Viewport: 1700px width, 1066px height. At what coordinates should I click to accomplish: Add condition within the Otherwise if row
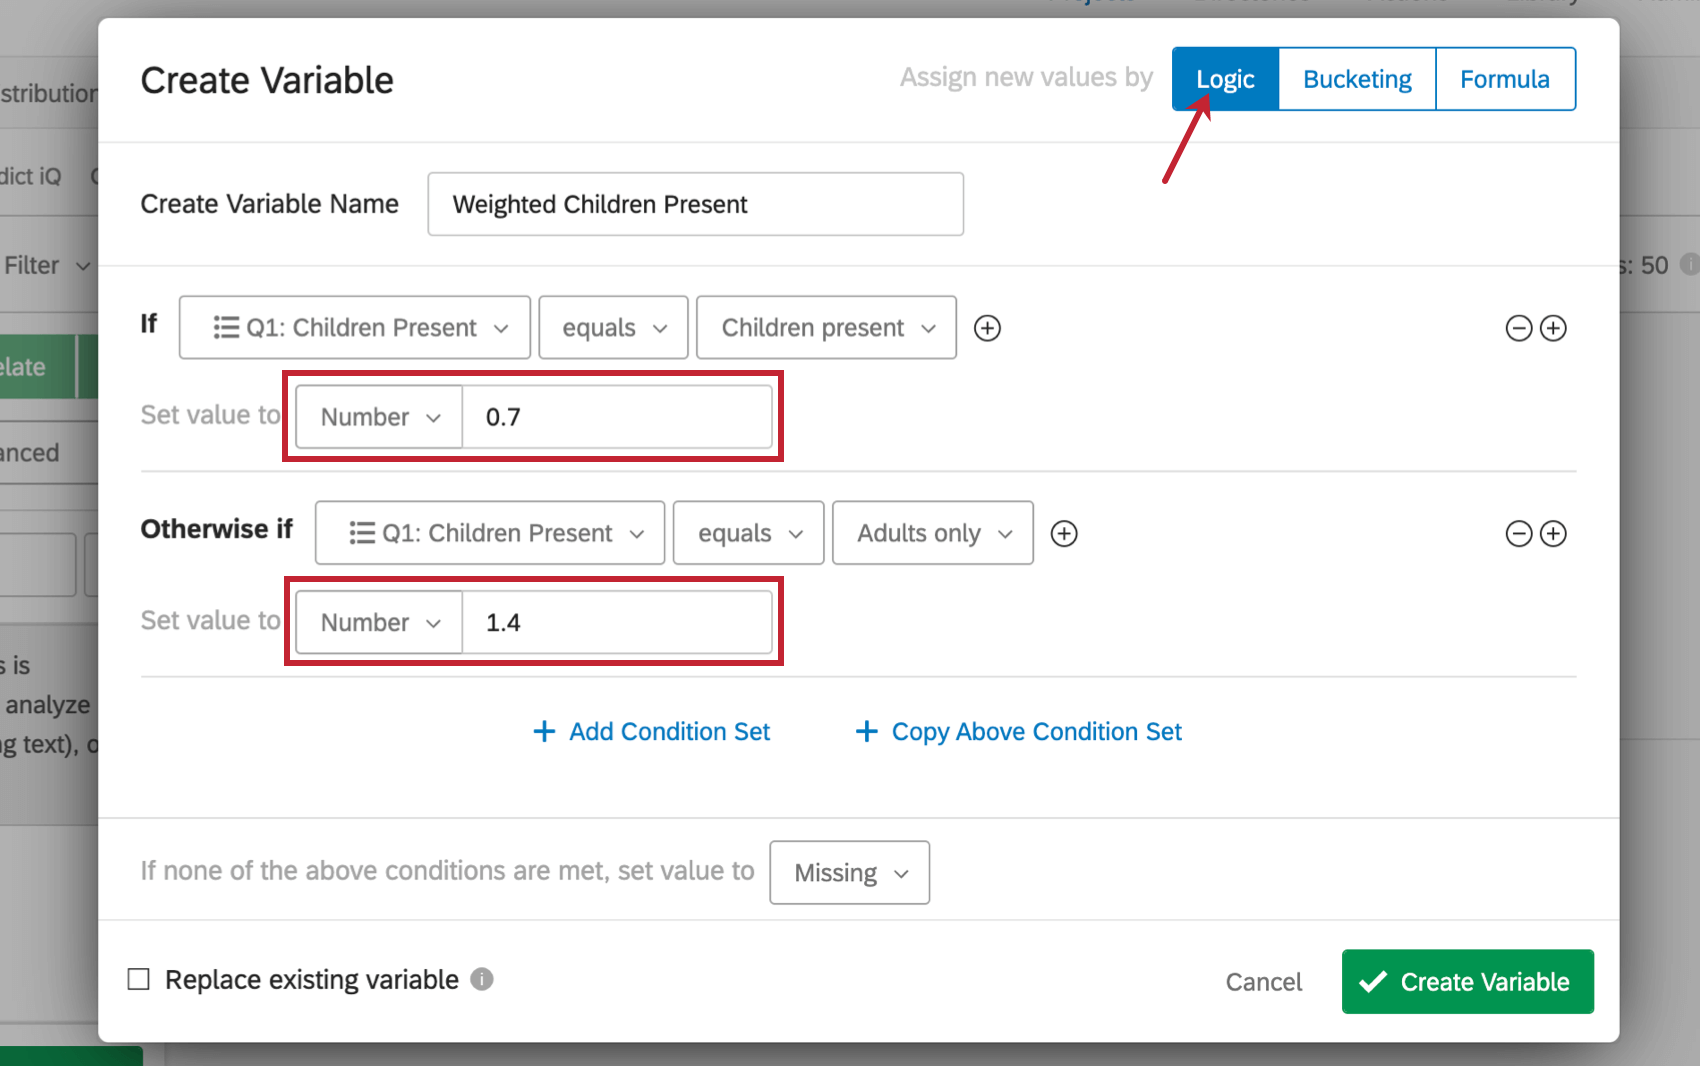[1064, 533]
